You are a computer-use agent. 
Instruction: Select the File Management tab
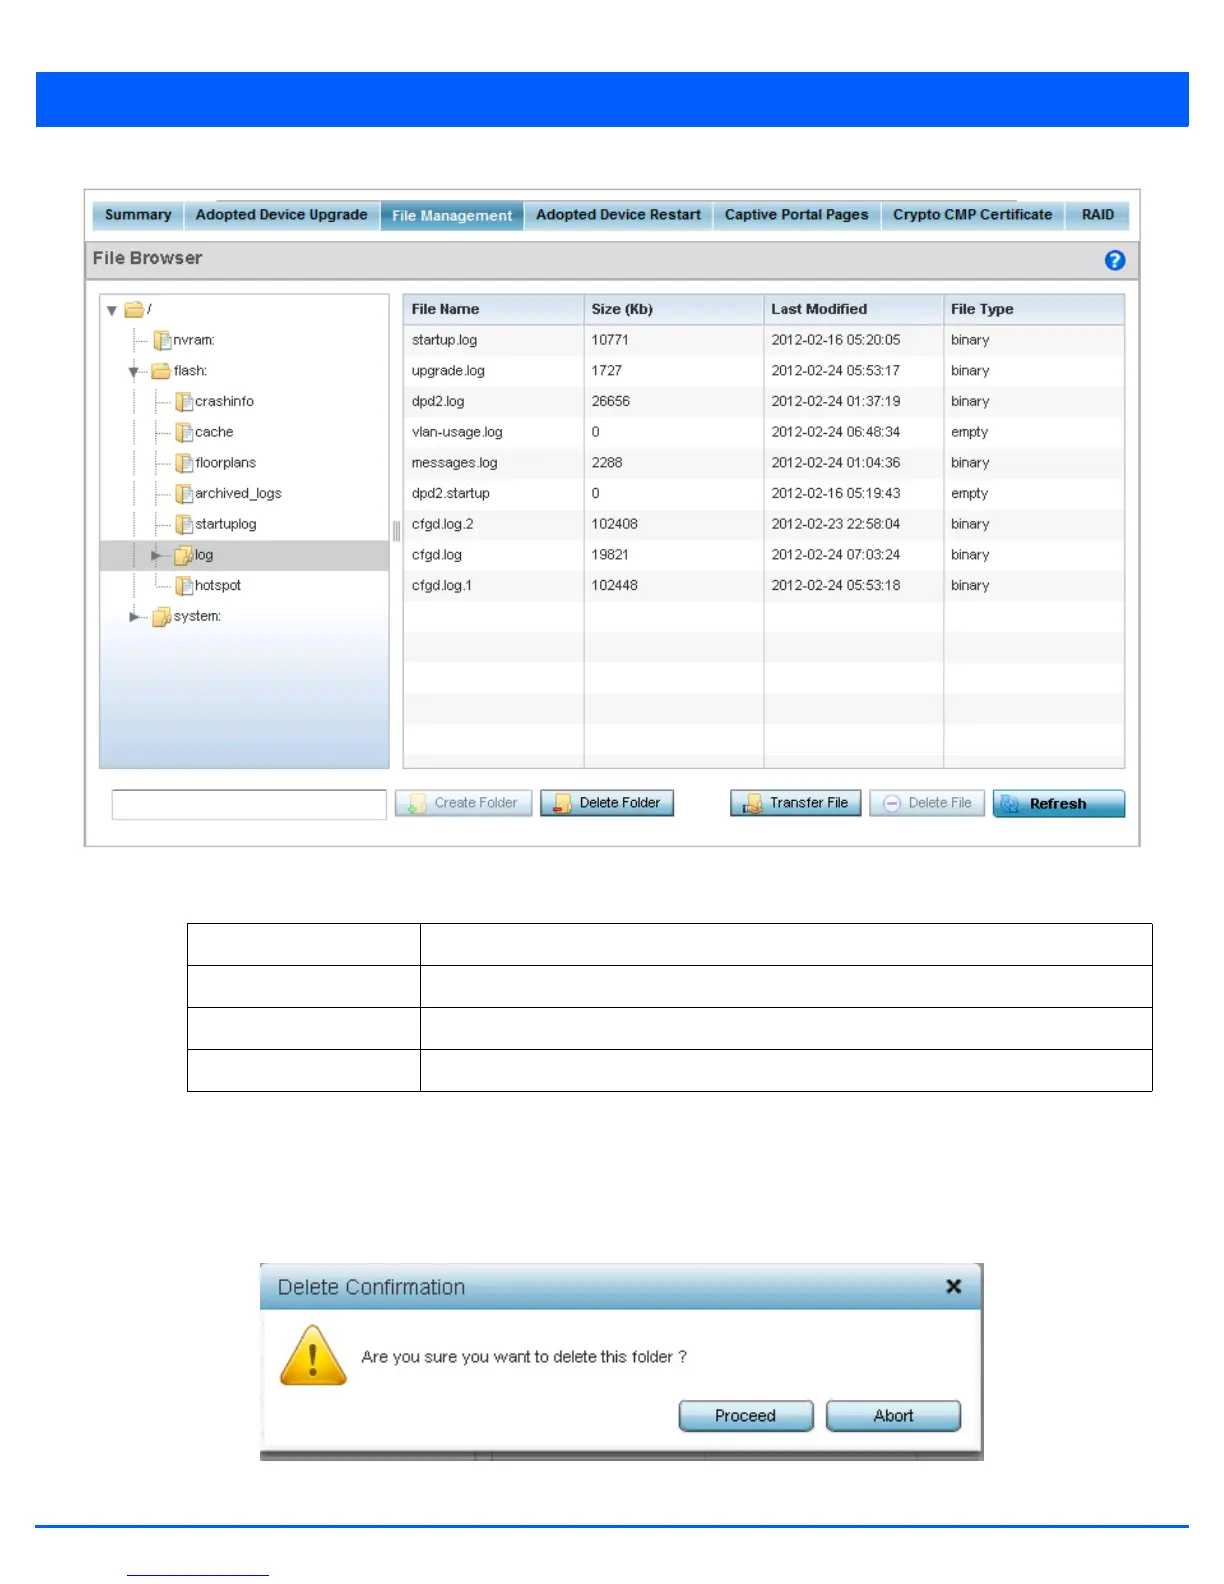click(452, 216)
